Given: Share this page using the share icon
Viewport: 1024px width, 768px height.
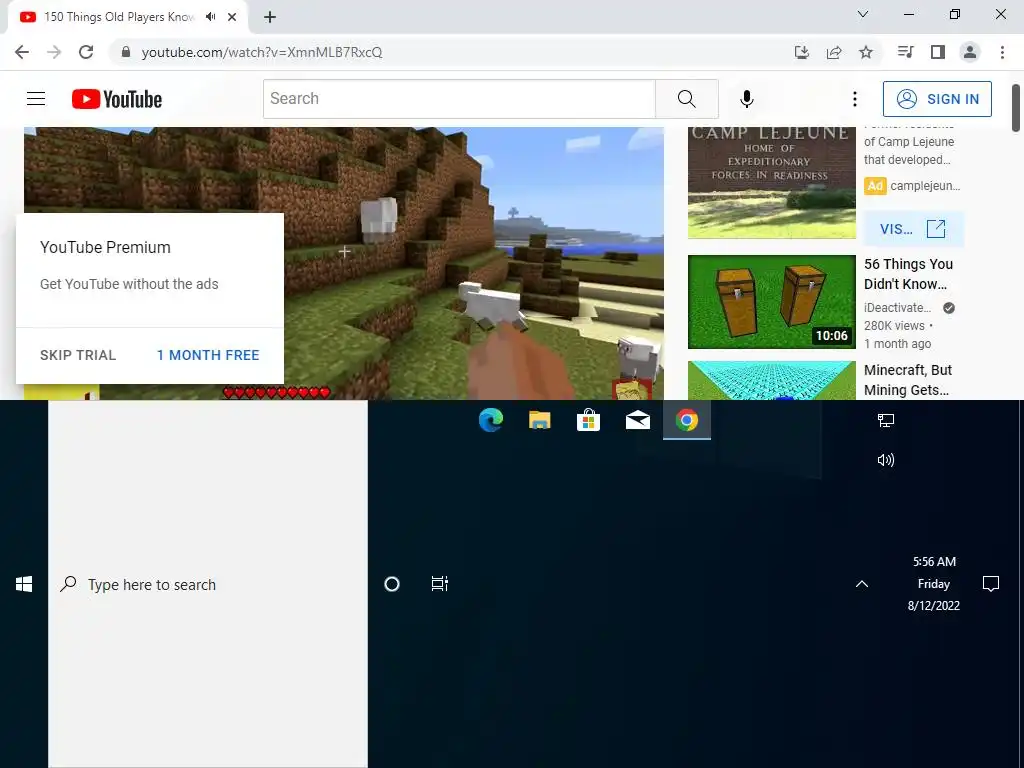Looking at the screenshot, I should point(834,52).
